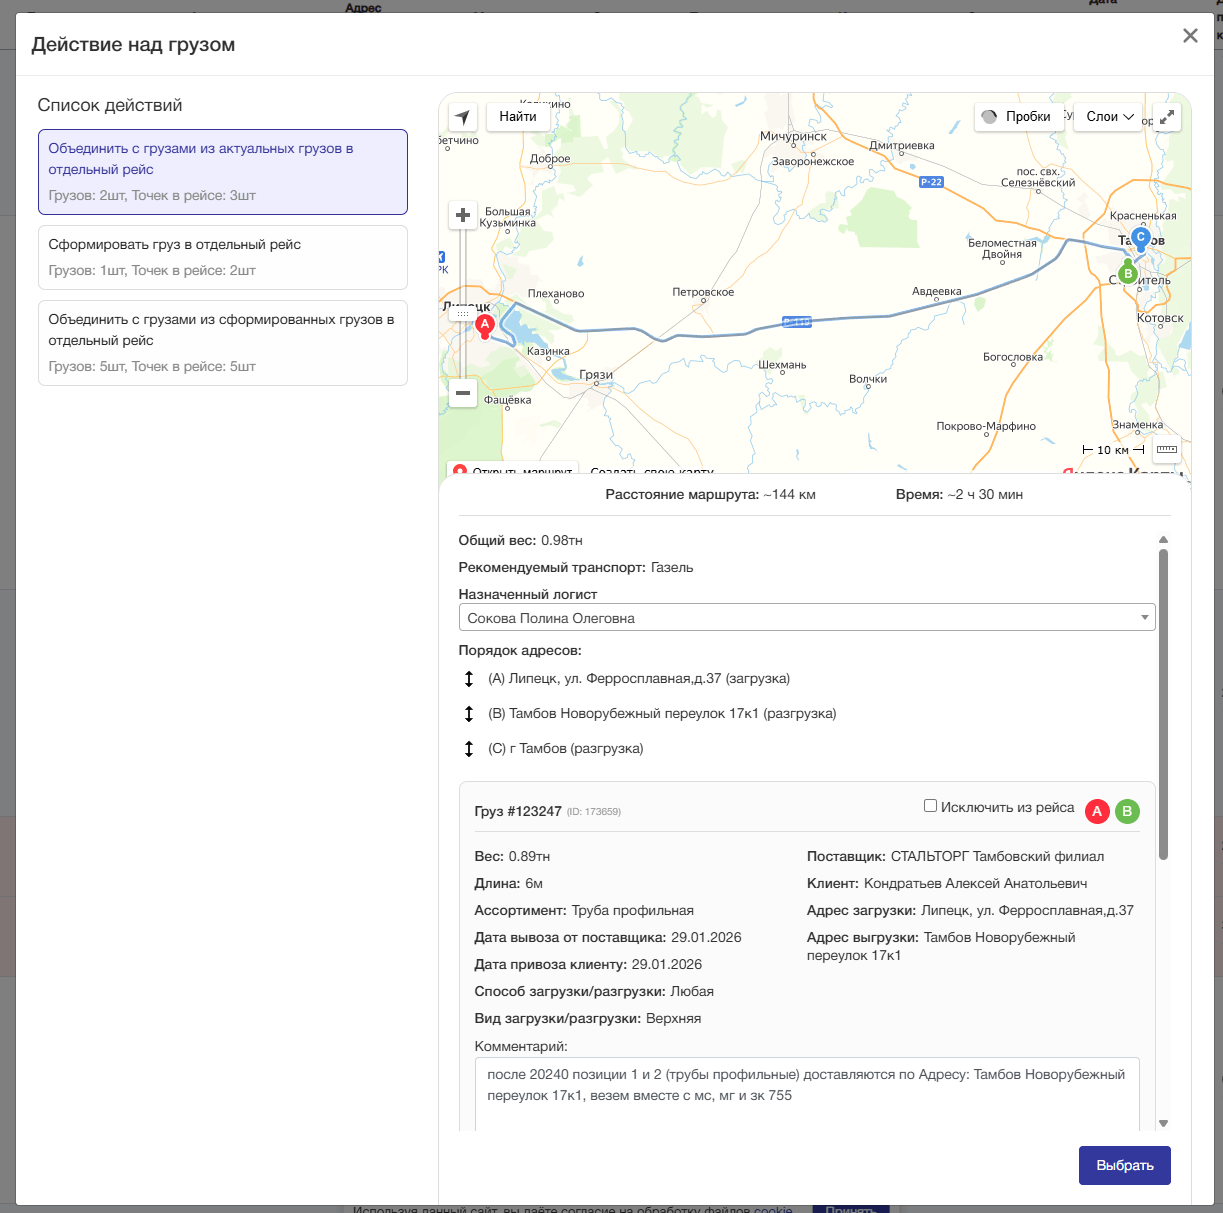This screenshot has height=1213, width=1223.
Task: Click green B badge in cargo #123247 card
Action: [1127, 811]
